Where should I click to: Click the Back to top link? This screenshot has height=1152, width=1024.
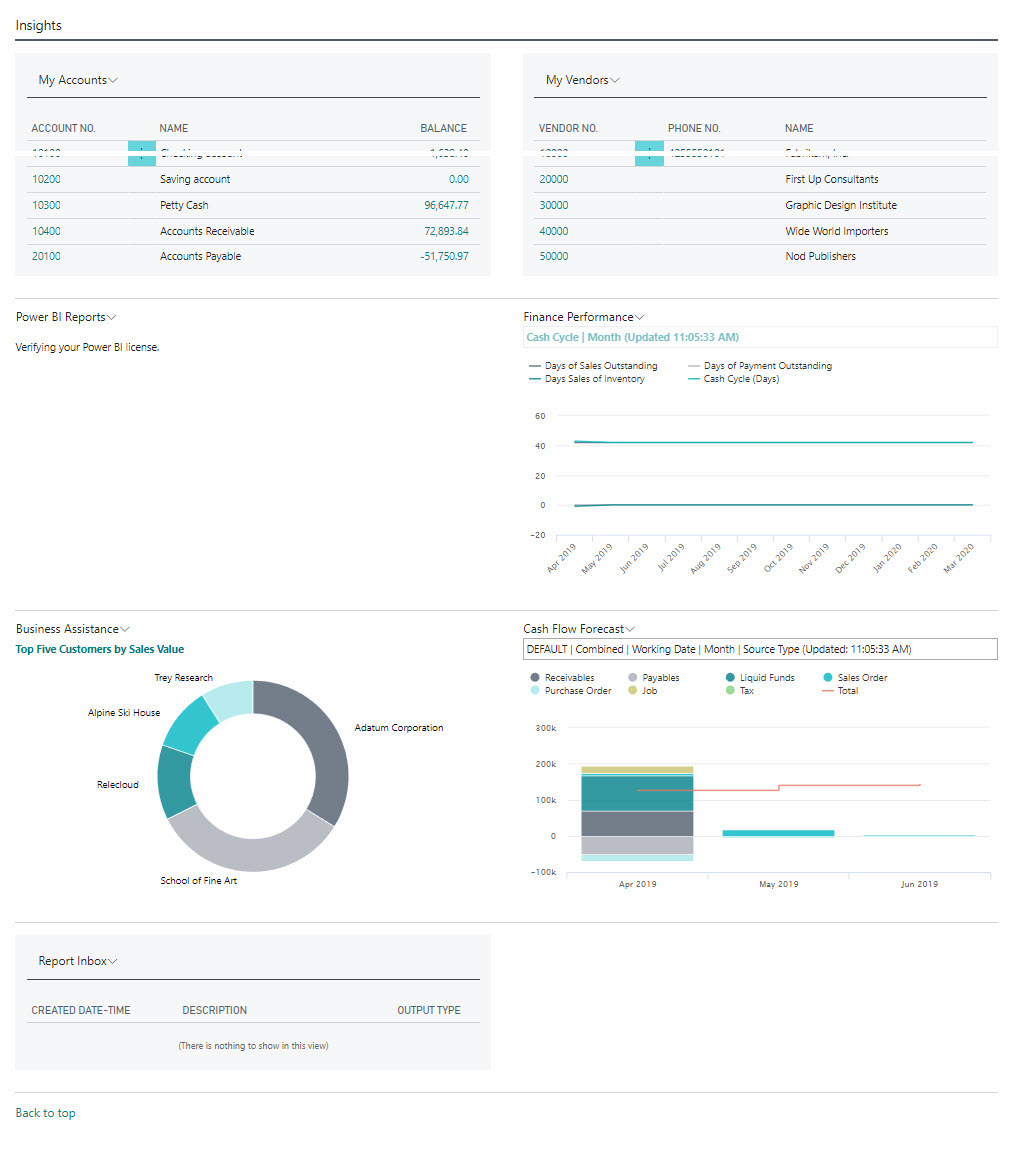pyautogui.click(x=44, y=1112)
